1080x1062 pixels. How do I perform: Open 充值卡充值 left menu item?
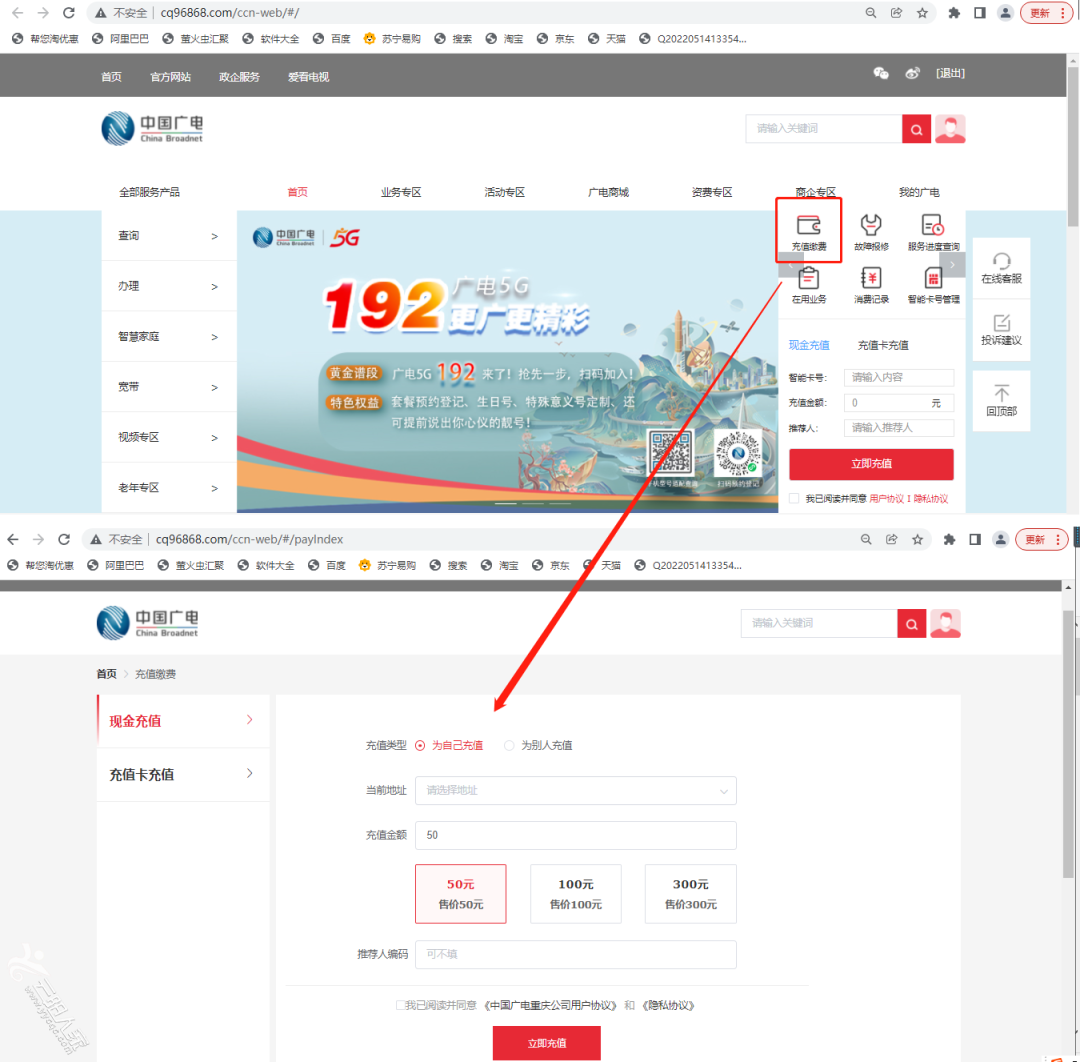(x=183, y=775)
